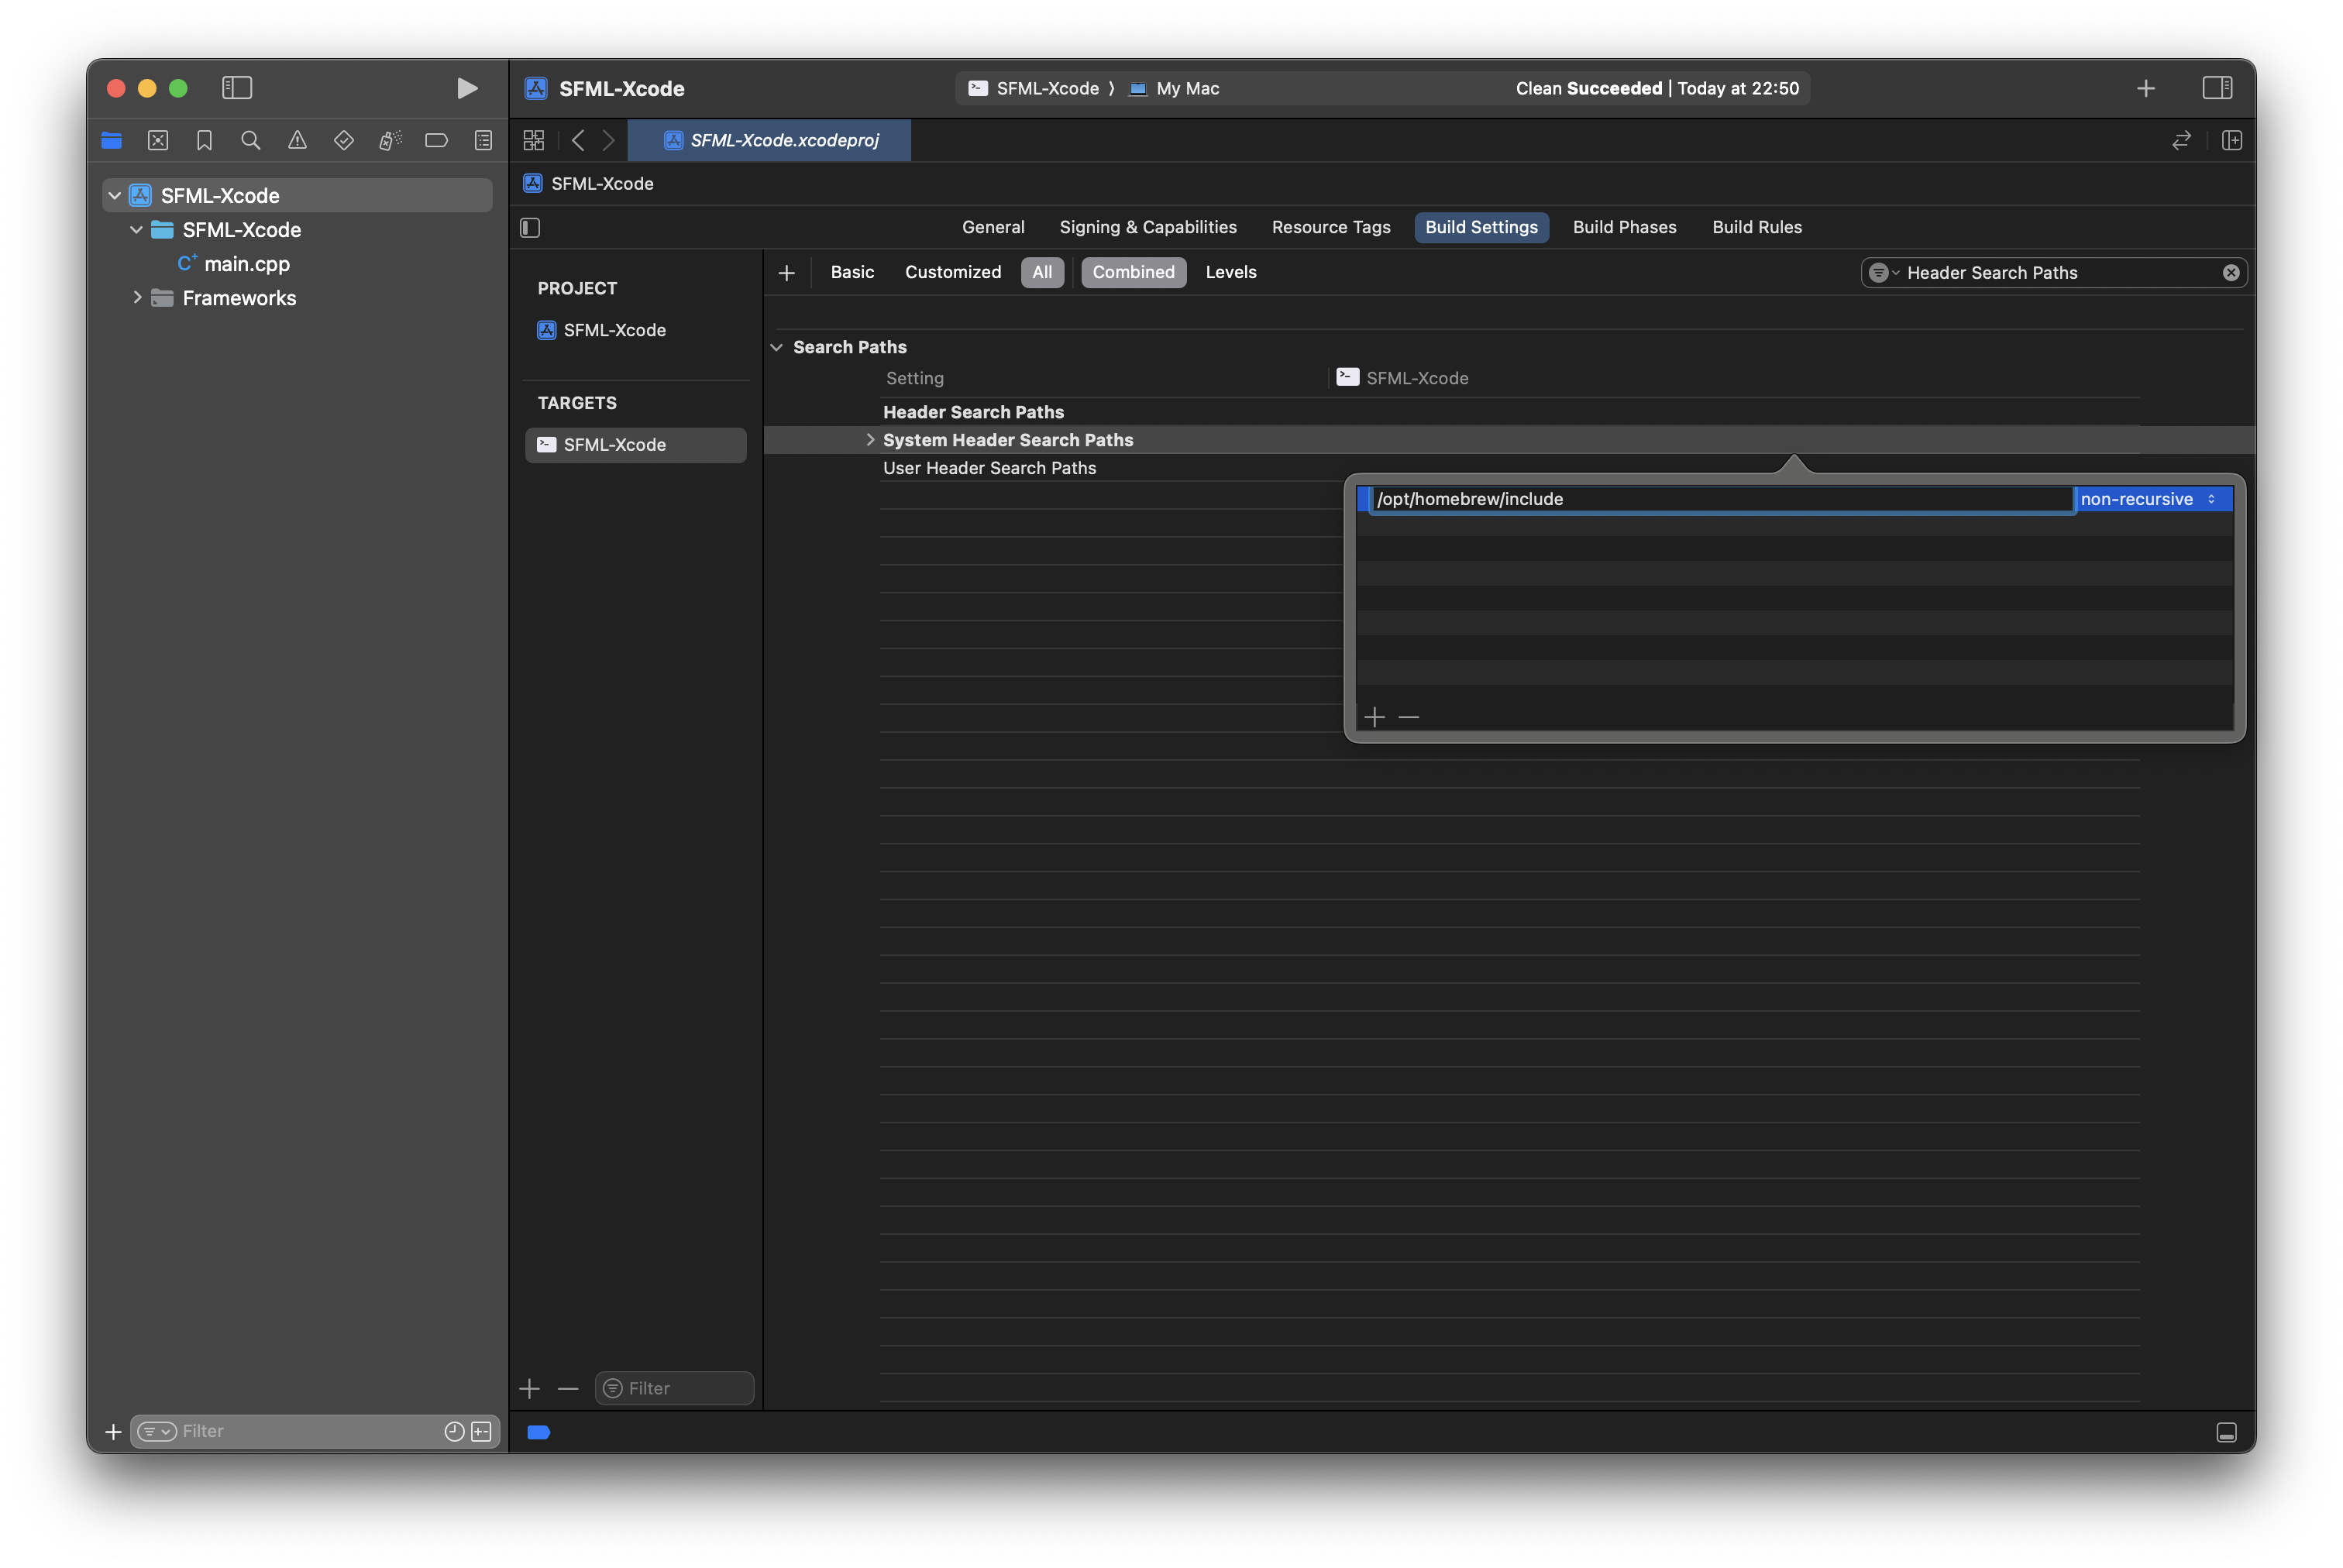Toggle the inspector panel on the right

tap(2217, 88)
